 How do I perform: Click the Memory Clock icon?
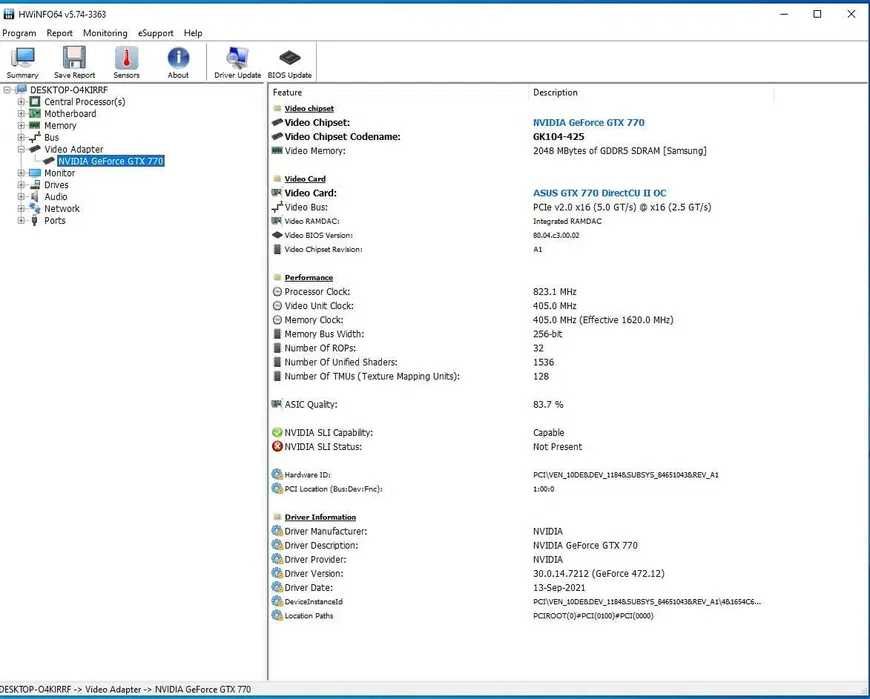pyautogui.click(x=277, y=320)
